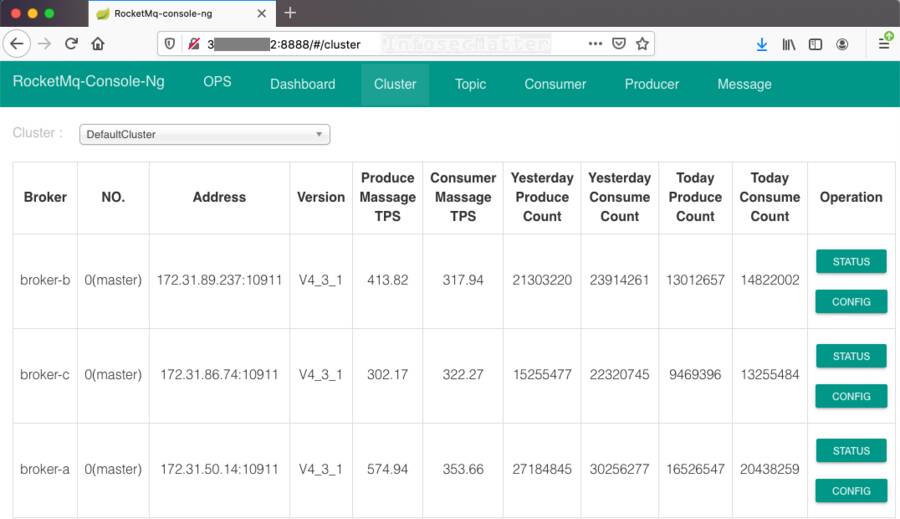900x519 pixels.
Task: Open the OPS navigation tab
Action: (217, 82)
